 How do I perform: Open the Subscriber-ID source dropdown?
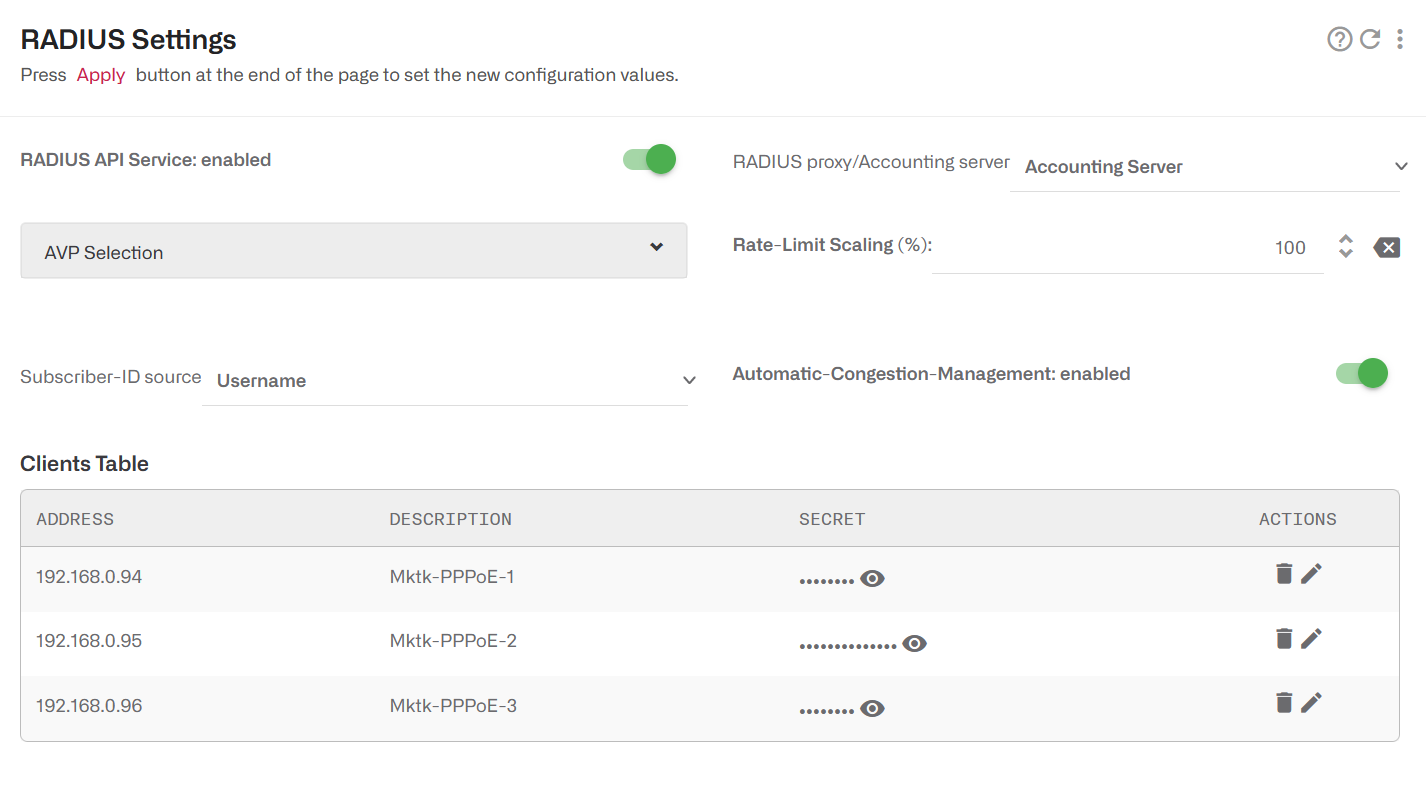[445, 381]
